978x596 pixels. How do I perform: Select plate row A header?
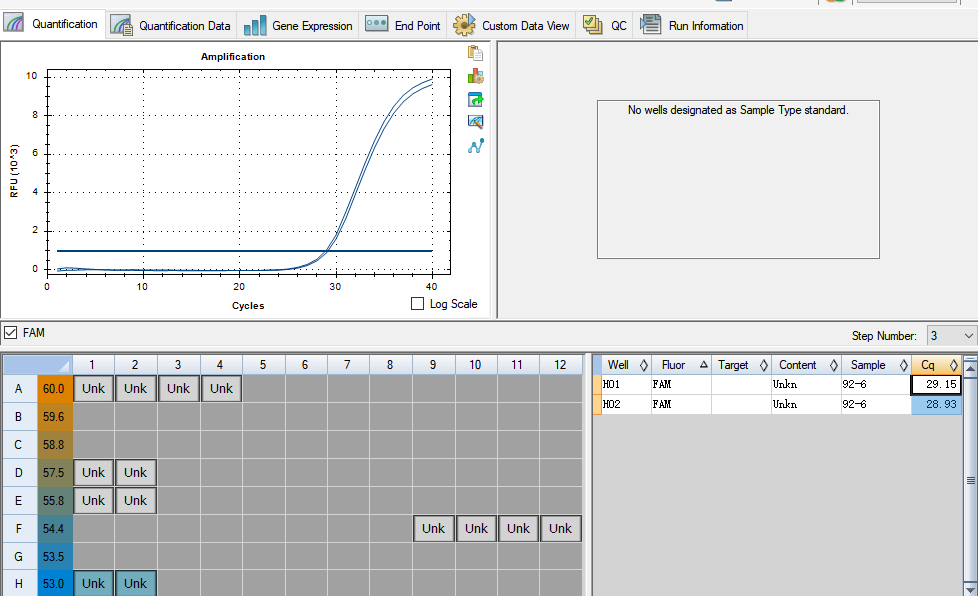pyautogui.click(x=19, y=388)
